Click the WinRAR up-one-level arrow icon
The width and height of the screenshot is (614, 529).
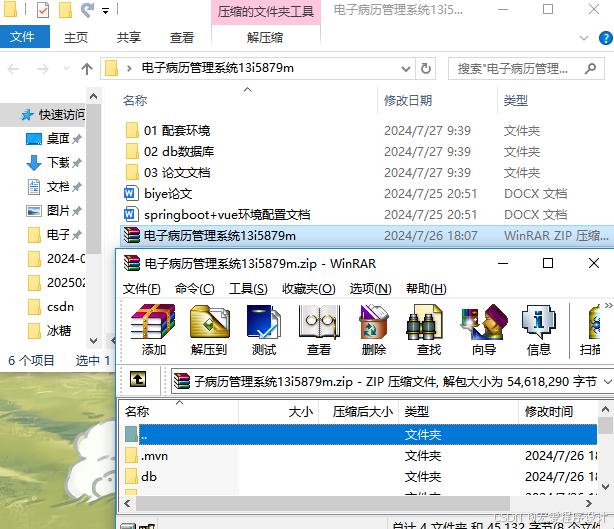[x=138, y=379]
